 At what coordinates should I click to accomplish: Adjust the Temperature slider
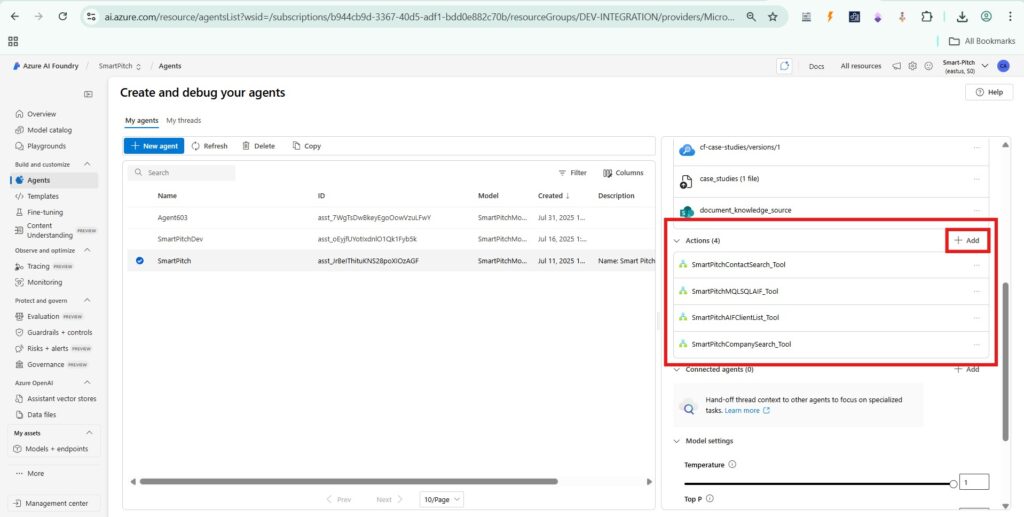[x=952, y=483]
